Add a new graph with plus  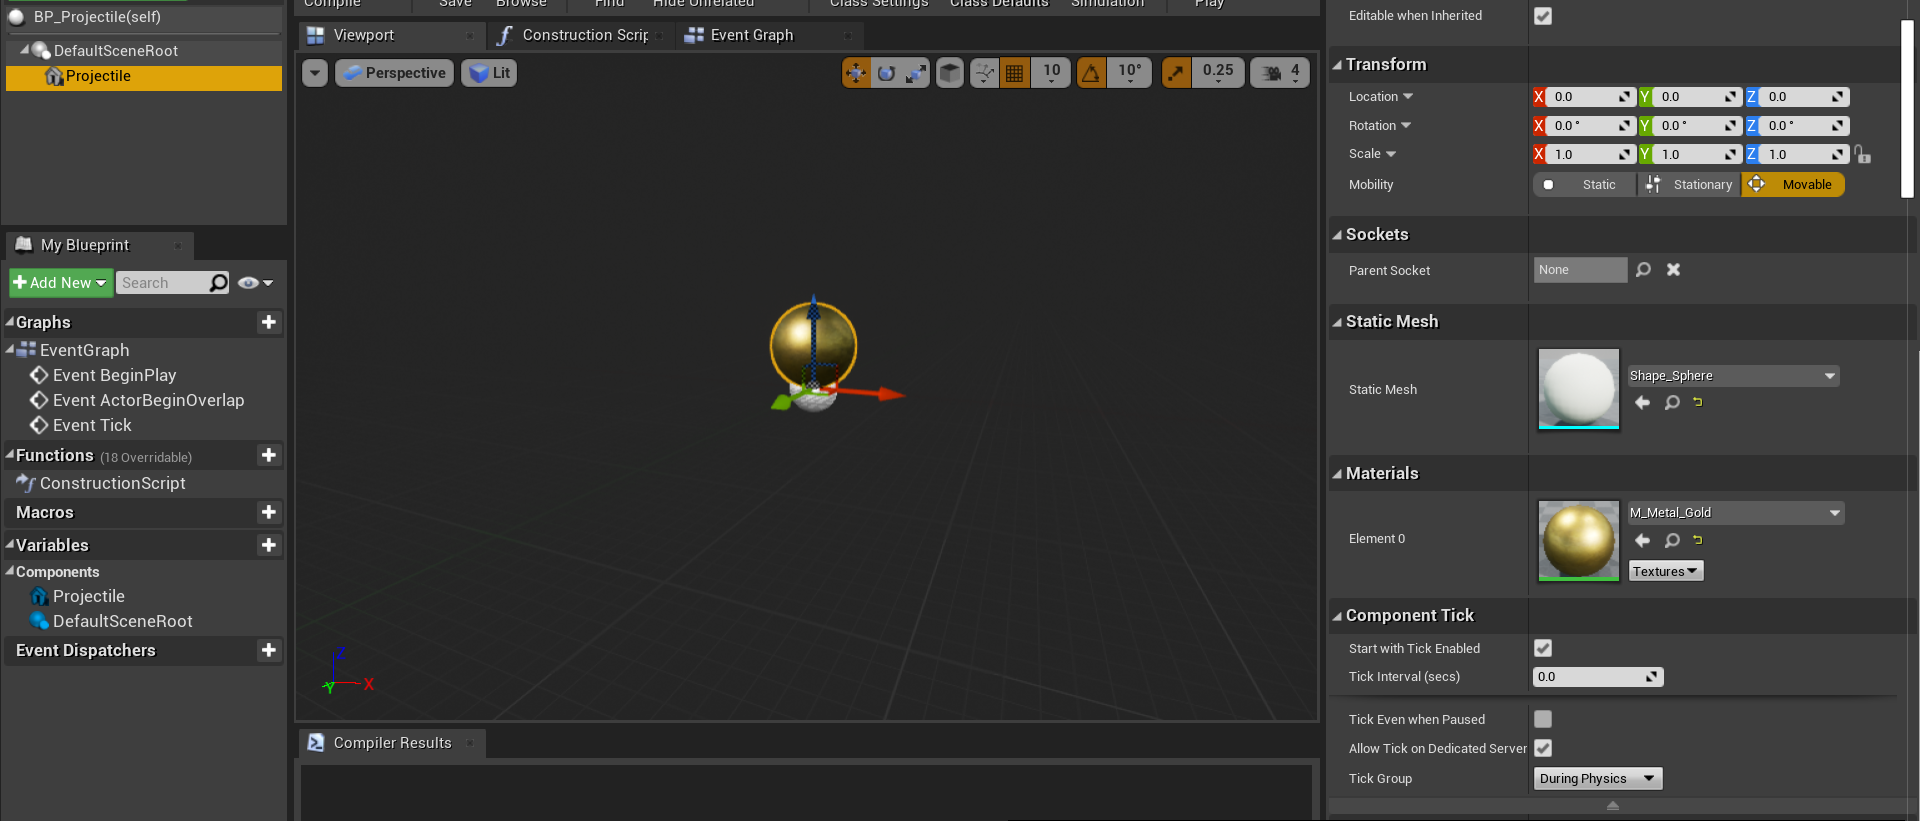269,322
